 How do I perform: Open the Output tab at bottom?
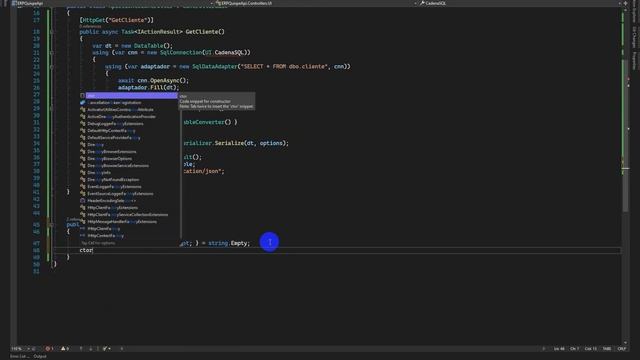[40, 356]
